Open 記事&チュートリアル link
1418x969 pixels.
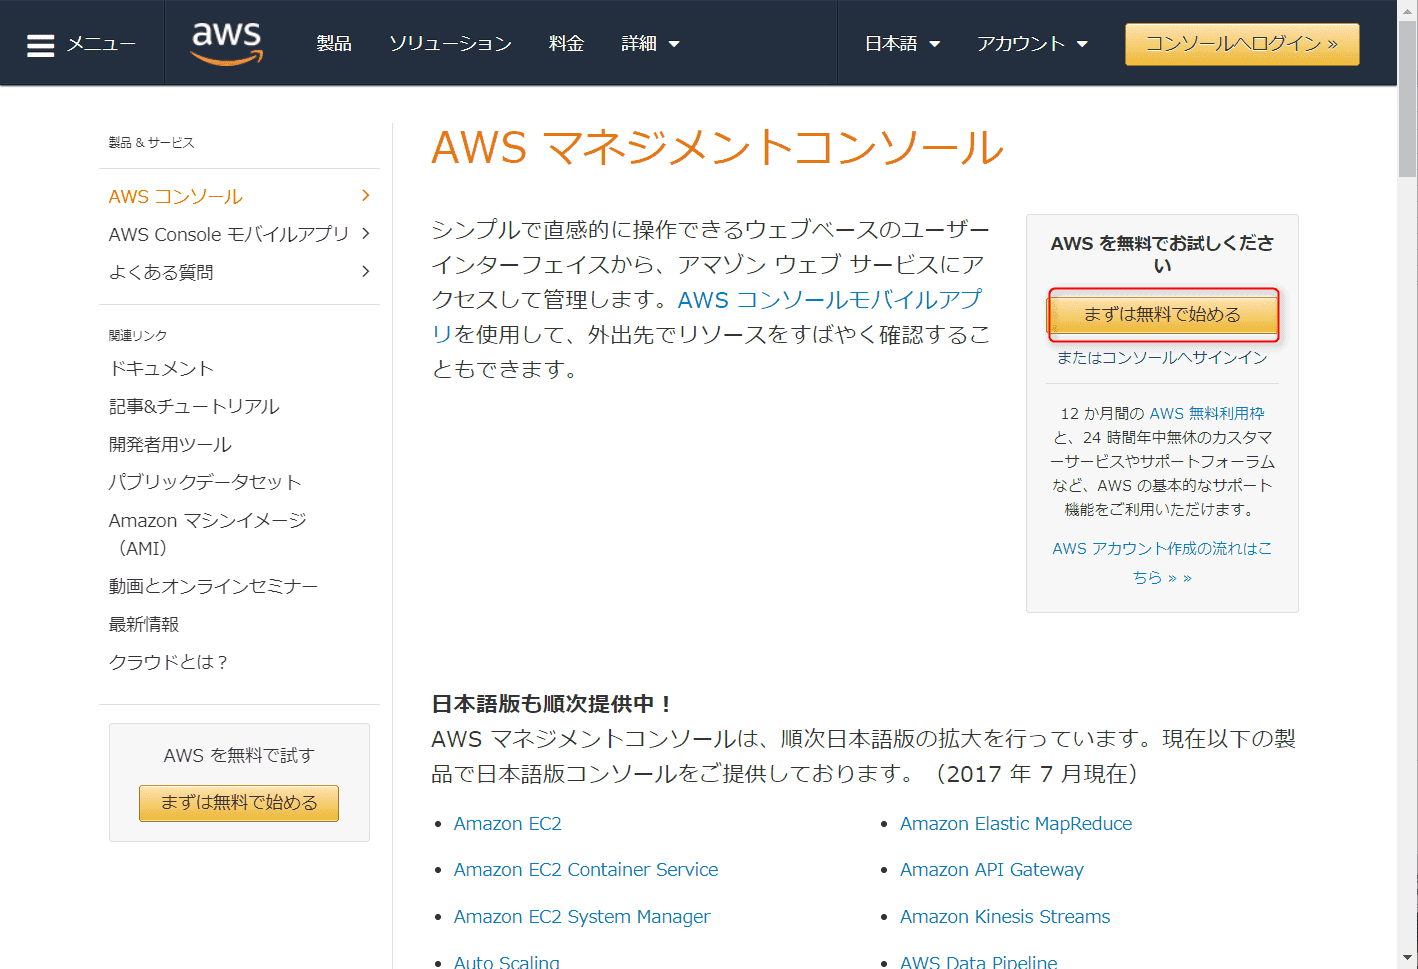[x=194, y=406]
